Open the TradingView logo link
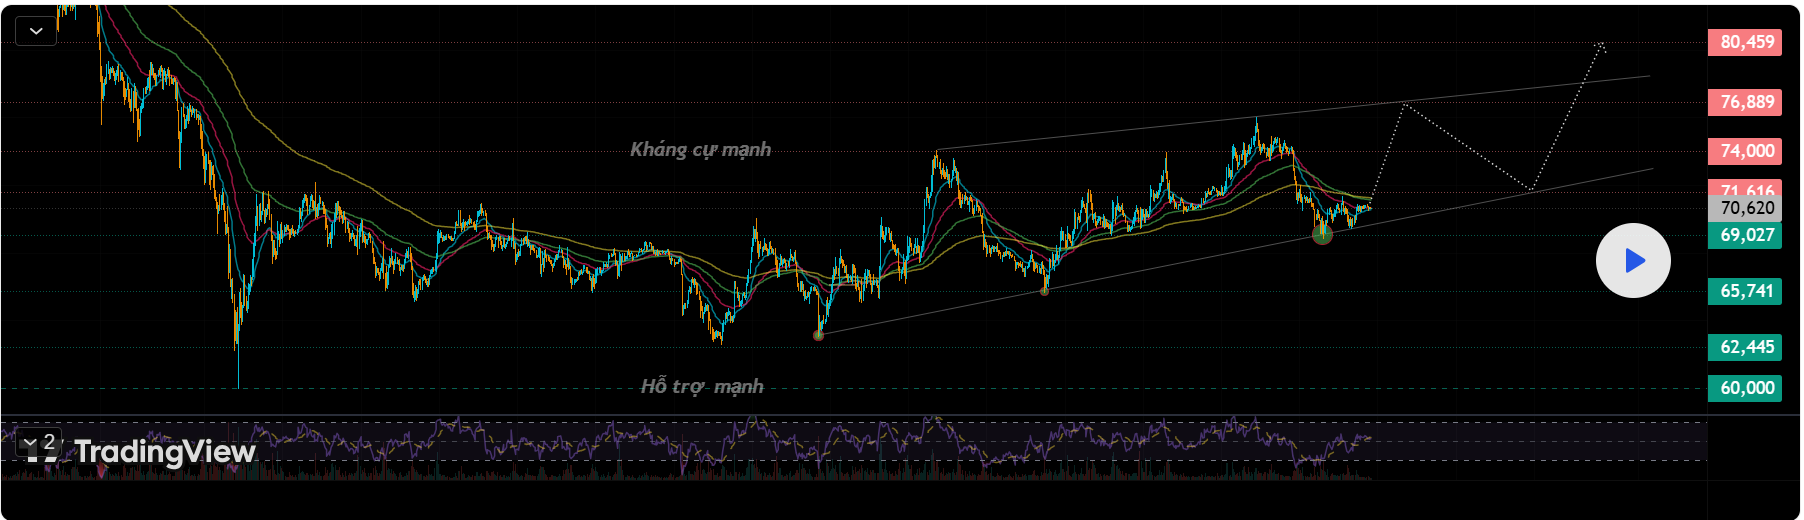This screenshot has height=520, width=1804. pyautogui.click(x=142, y=452)
